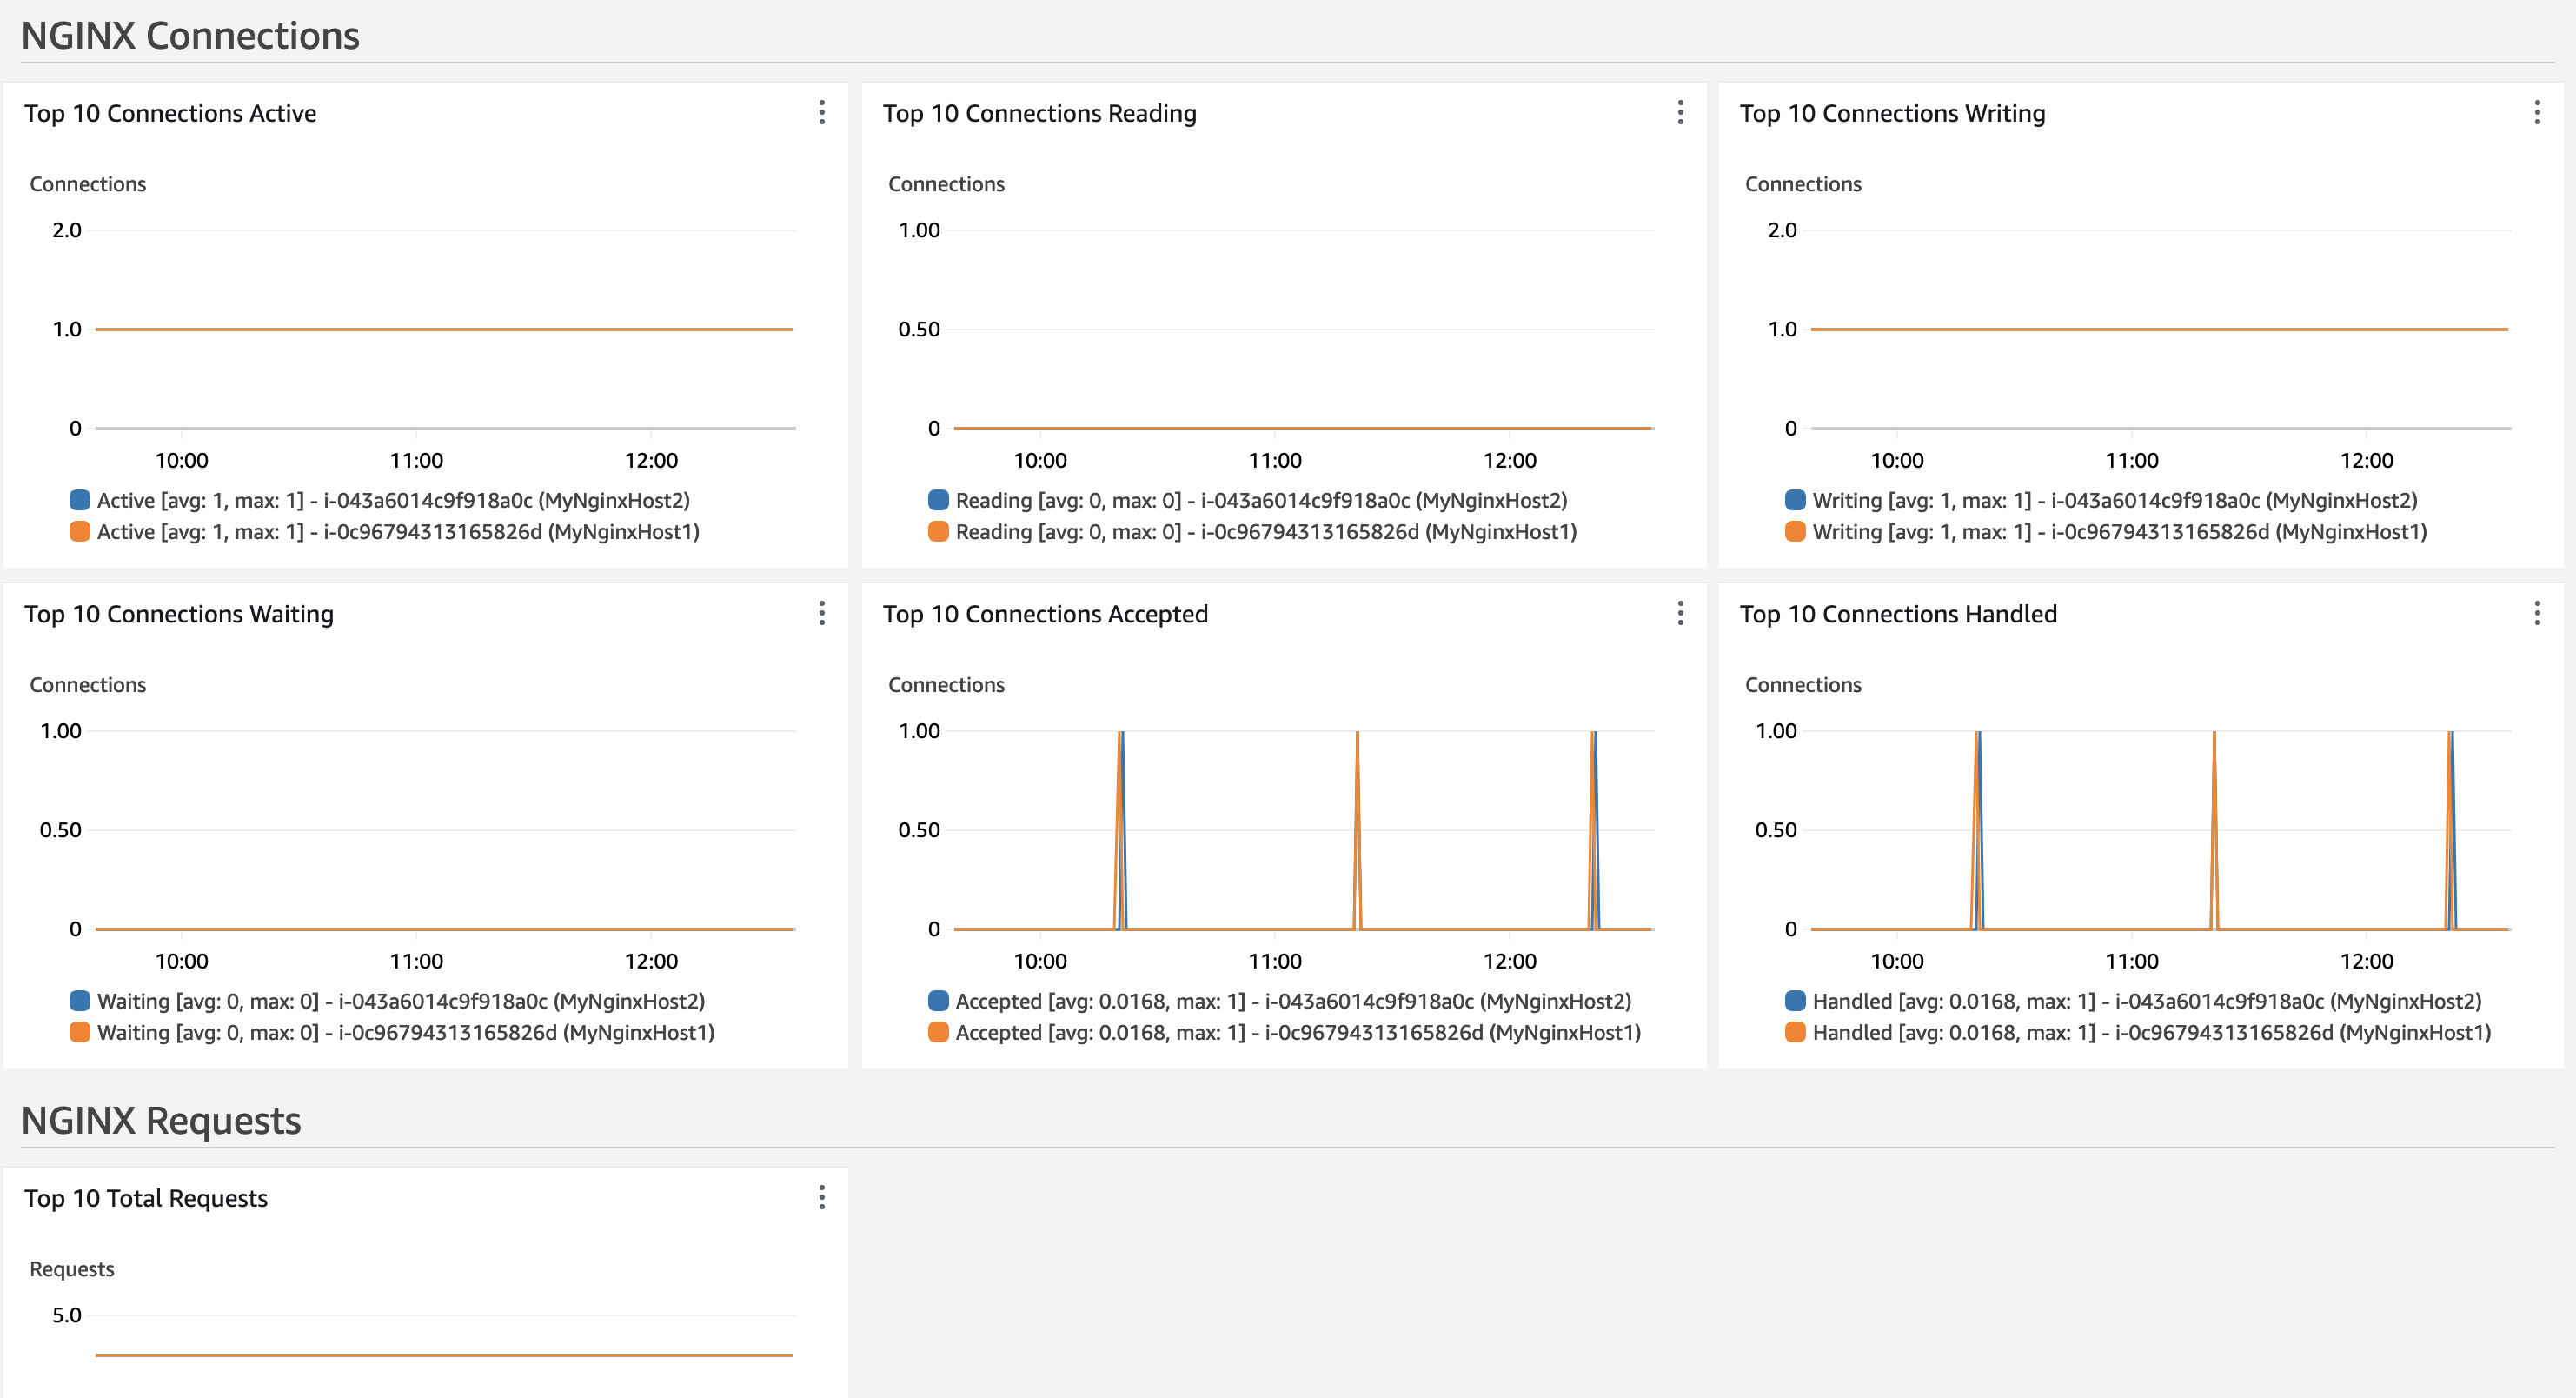
Task: Open the Top 10 Connections Active options menu
Action: click(x=822, y=113)
